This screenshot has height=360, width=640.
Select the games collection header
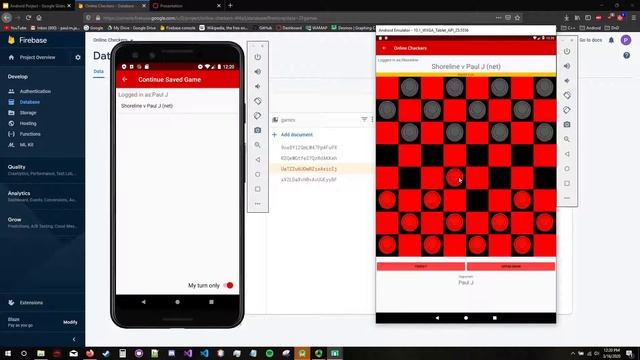pos(288,120)
